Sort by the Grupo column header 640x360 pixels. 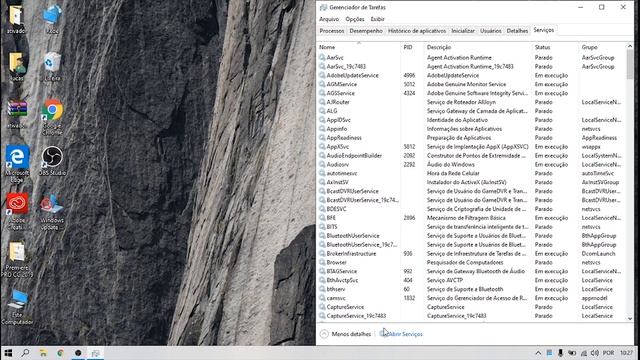pos(602,47)
